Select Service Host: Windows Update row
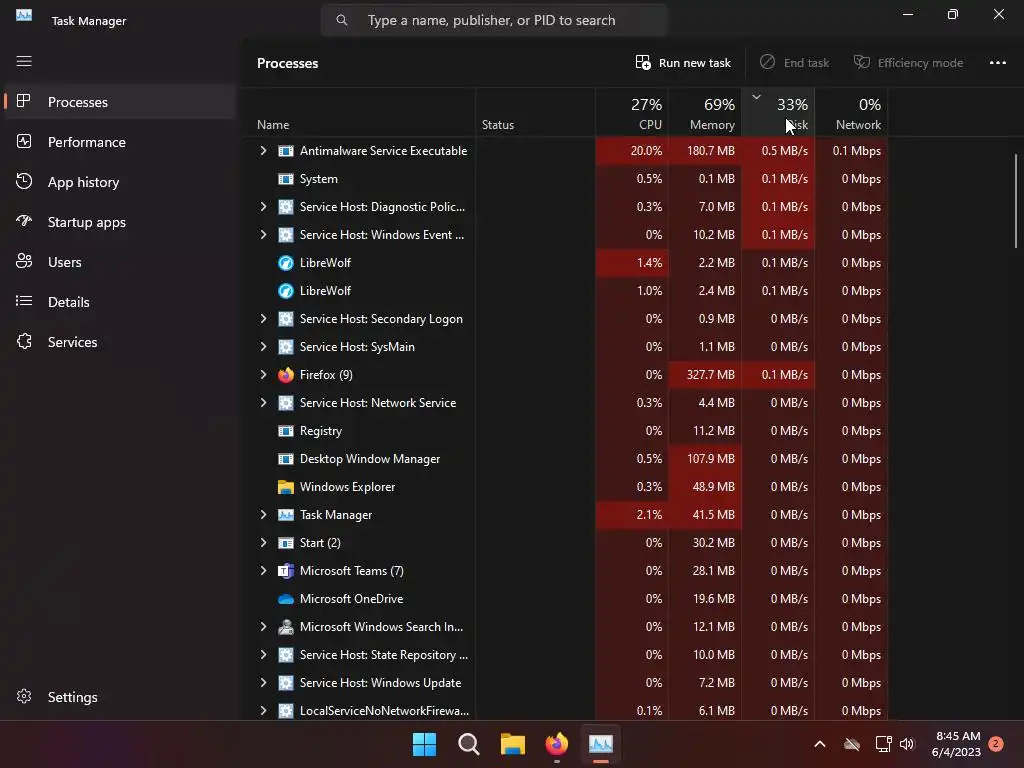The height and width of the screenshot is (768, 1024). click(566, 683)
